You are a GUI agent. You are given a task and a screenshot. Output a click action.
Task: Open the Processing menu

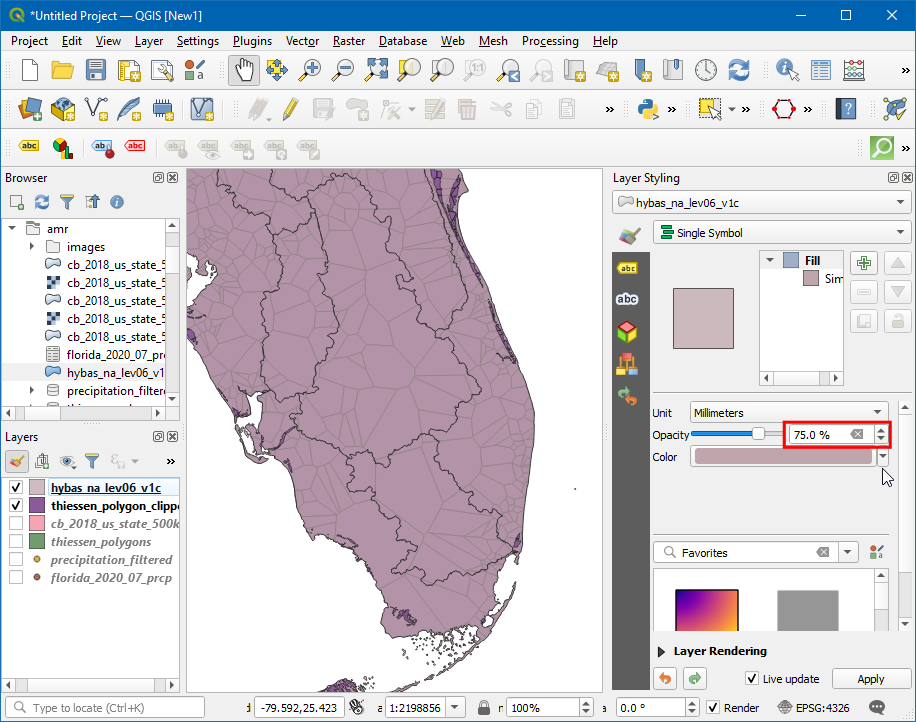click(550, 41)
